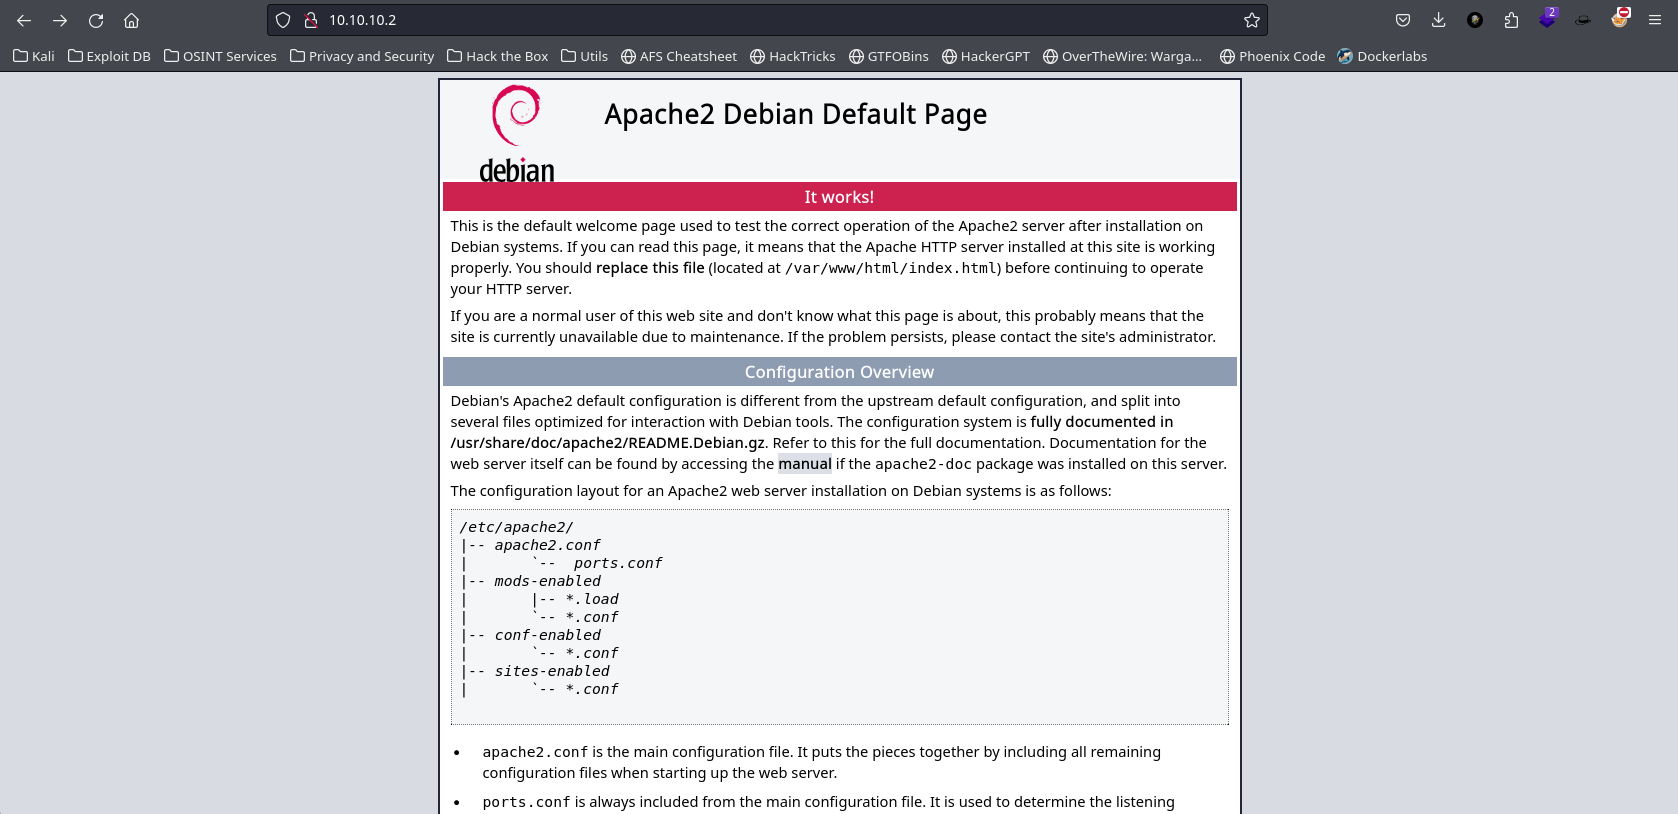This screenshot has height=814, width=1678.
Task: Bookmark this page with the star
Action: click(1251, 20)
